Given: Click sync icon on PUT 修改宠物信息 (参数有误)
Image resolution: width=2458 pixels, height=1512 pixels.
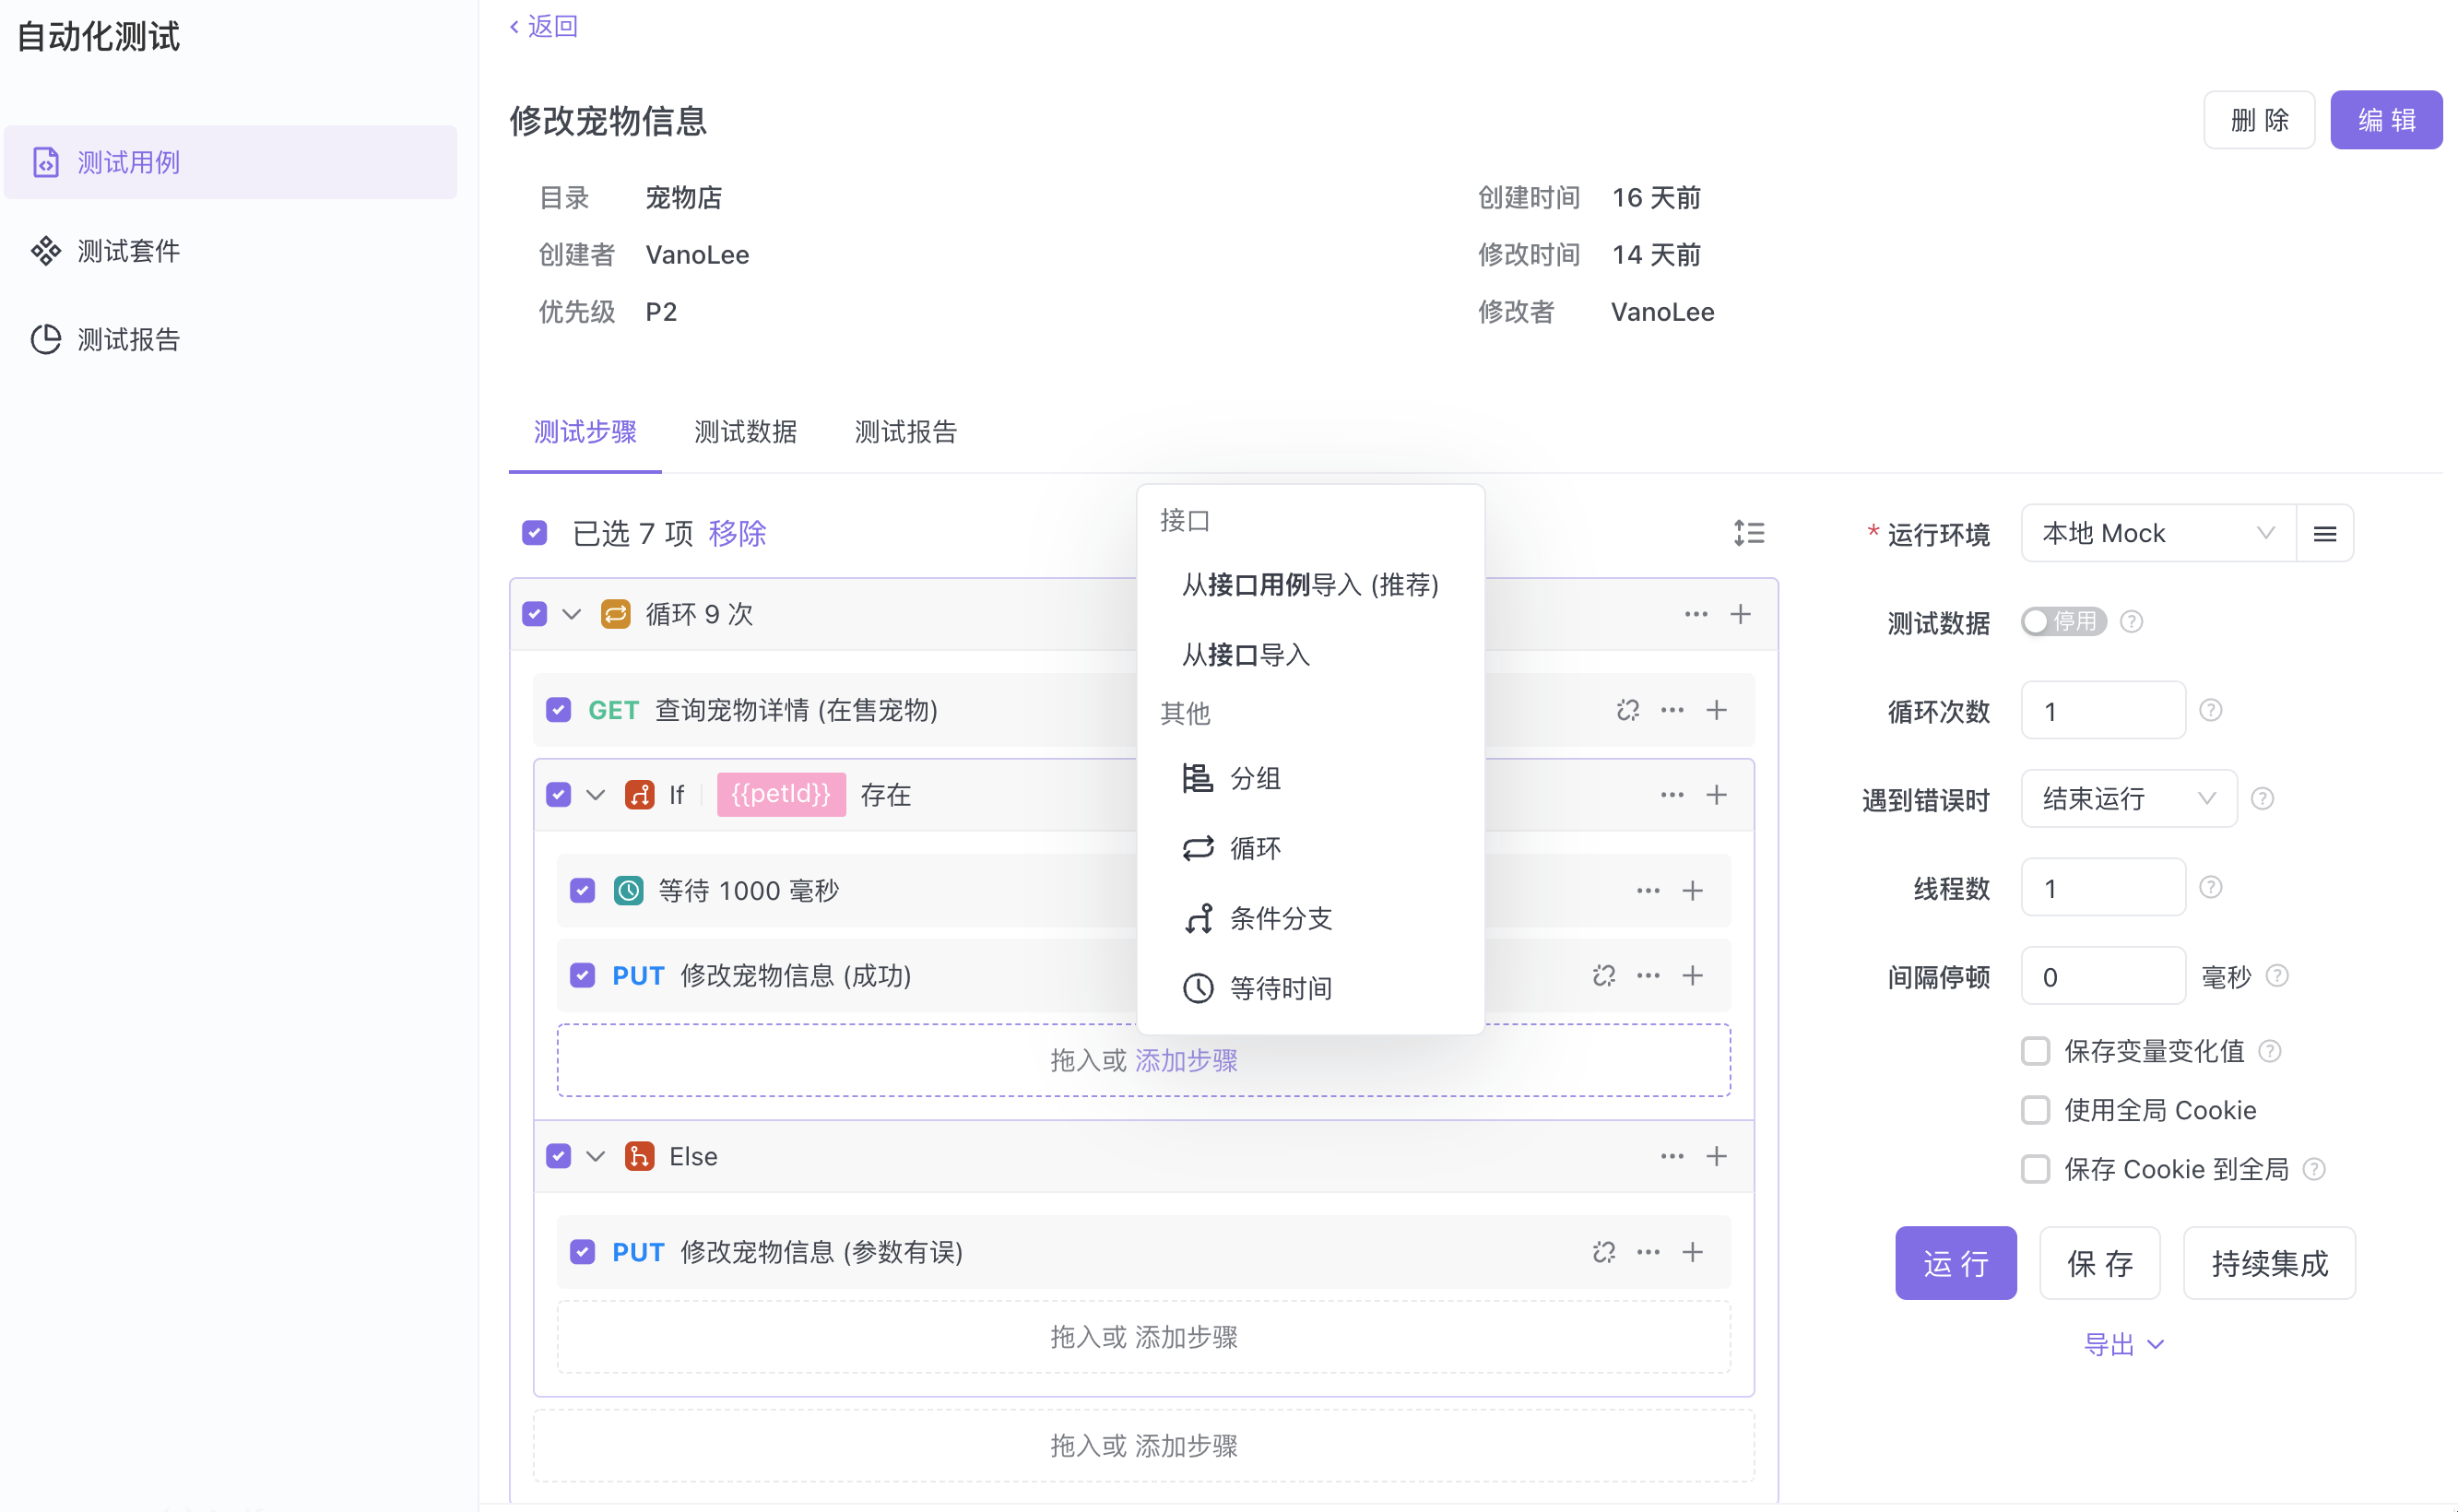Looking at the screenshot, I should coord(1604,1252).
